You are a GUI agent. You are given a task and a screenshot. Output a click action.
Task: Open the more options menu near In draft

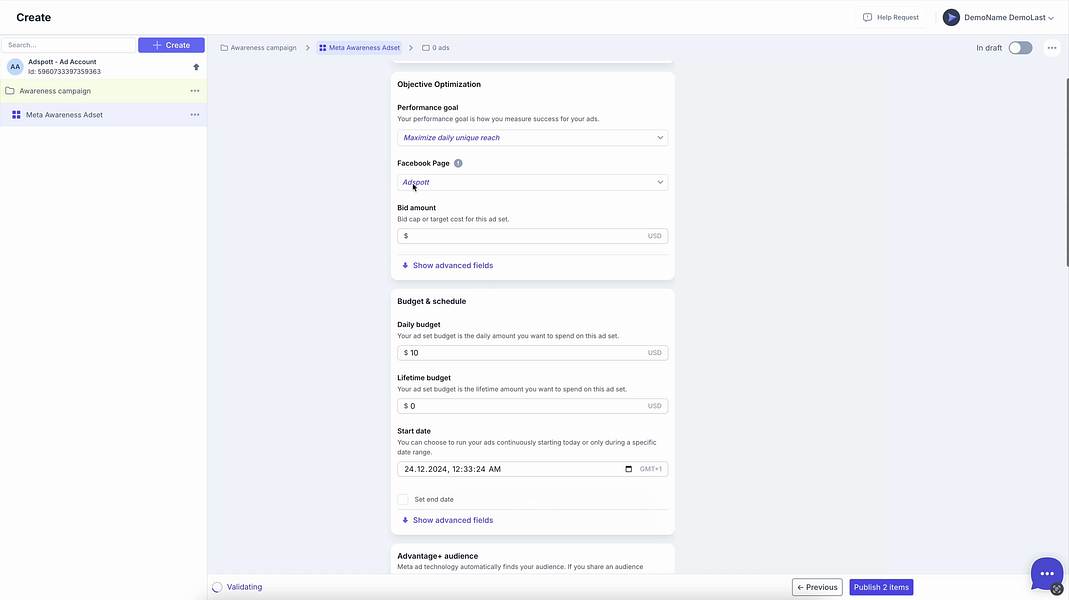coord(1052,48)
